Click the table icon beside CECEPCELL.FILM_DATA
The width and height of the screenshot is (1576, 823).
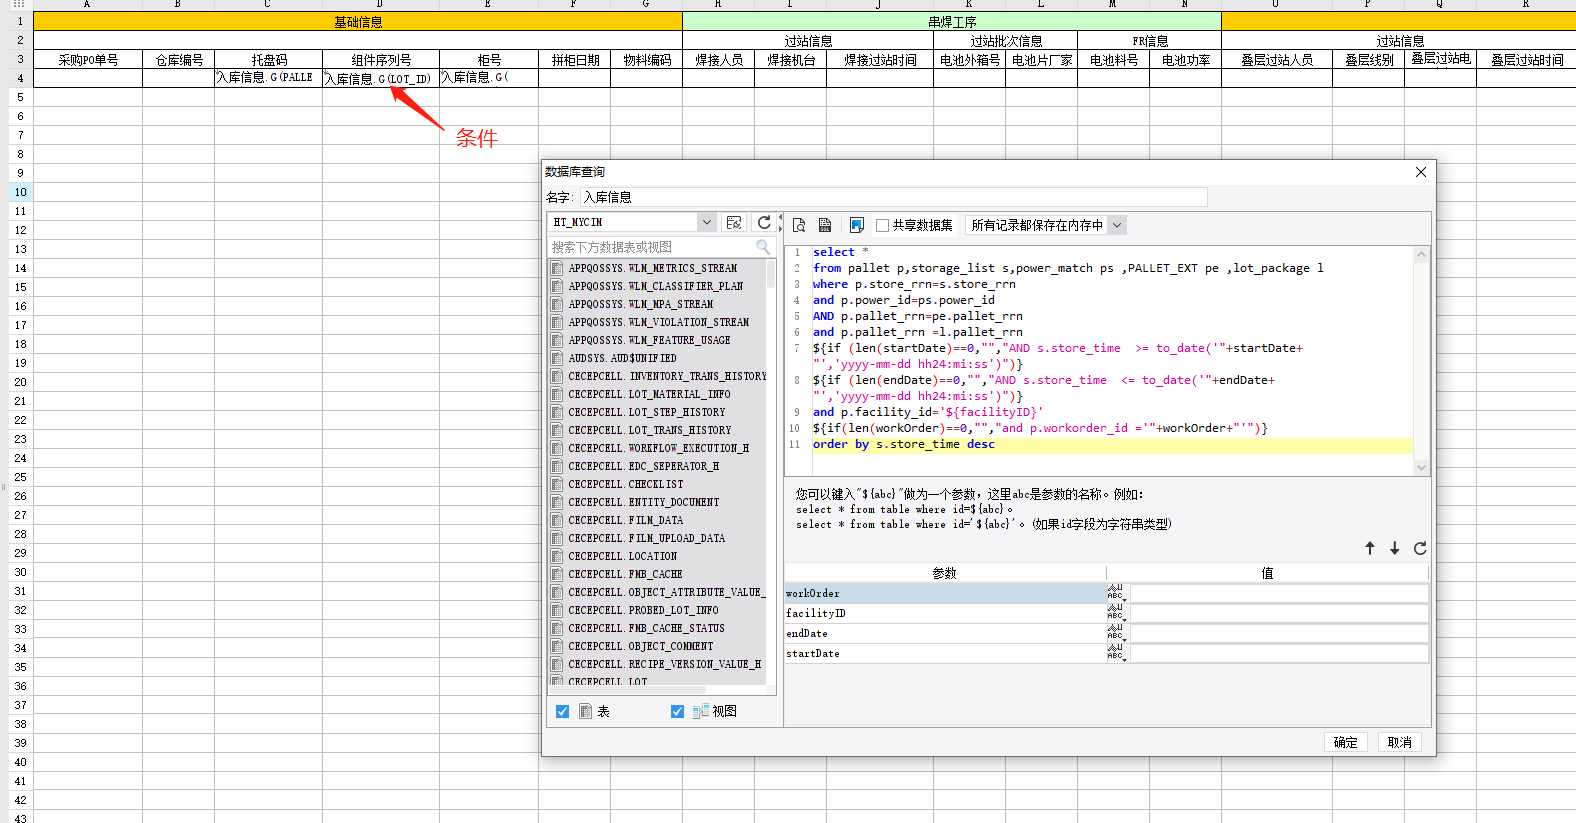pyautogui.click(x=557, y=520)
